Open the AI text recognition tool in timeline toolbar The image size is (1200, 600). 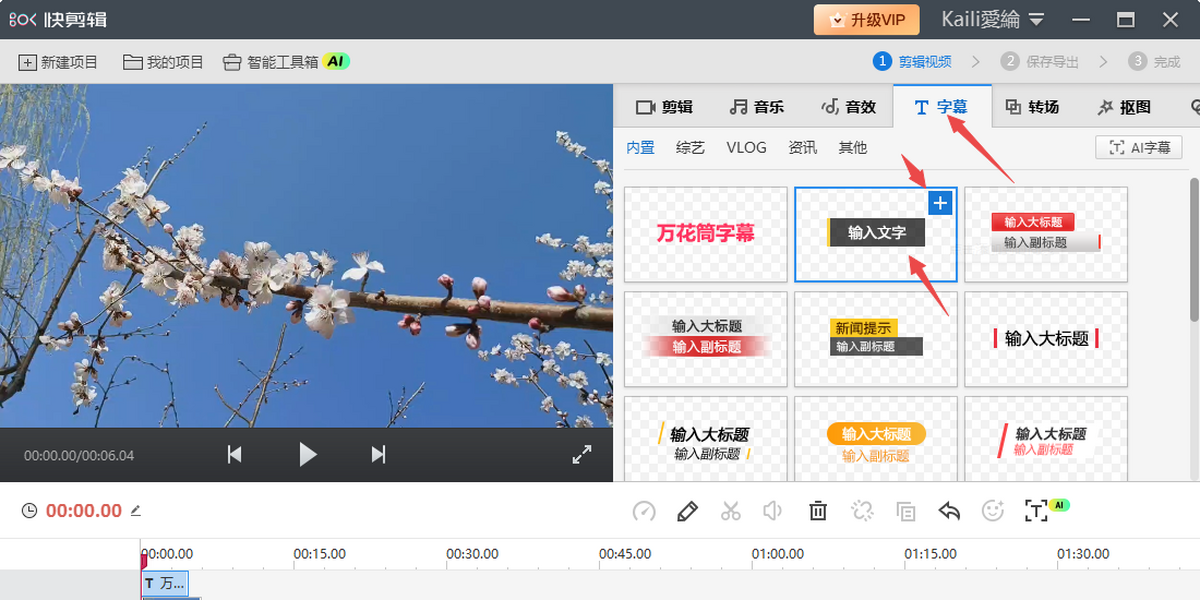tap(1047, 510)
